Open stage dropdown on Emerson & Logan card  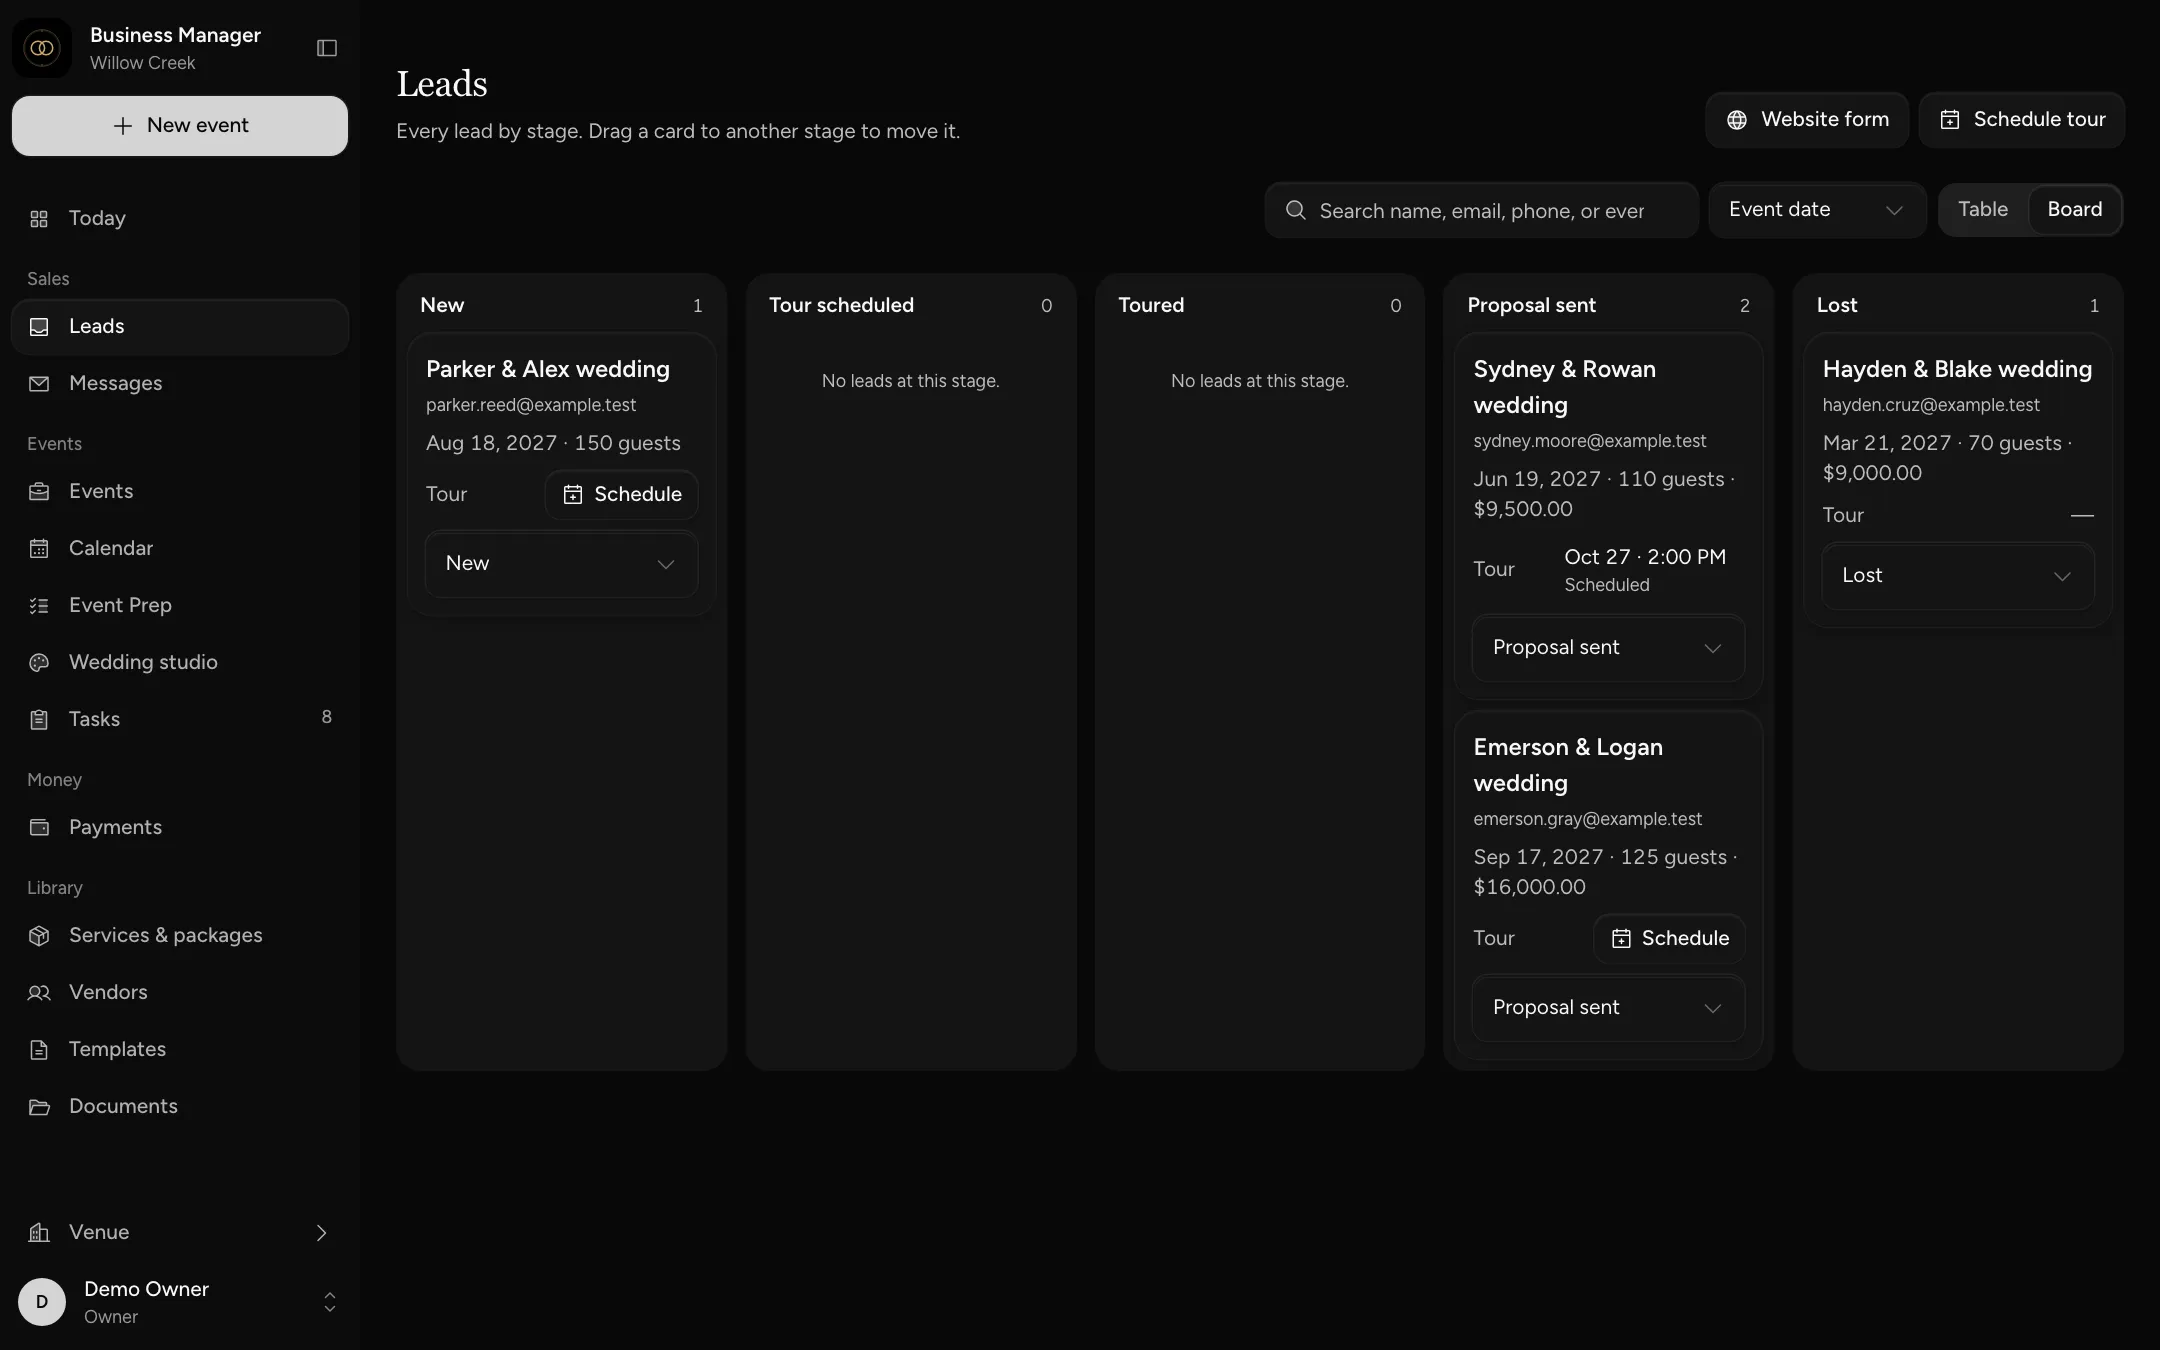pyautogui.click(x=1608, y=1008)
